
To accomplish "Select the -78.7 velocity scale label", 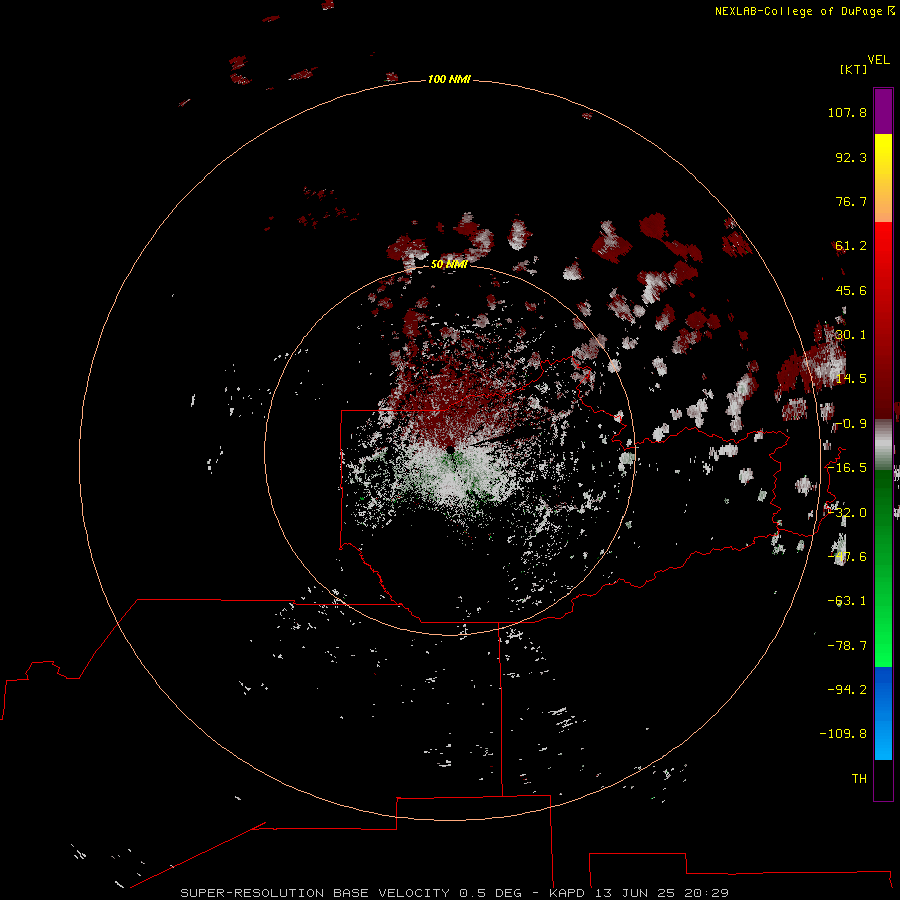I will (847, 646).
